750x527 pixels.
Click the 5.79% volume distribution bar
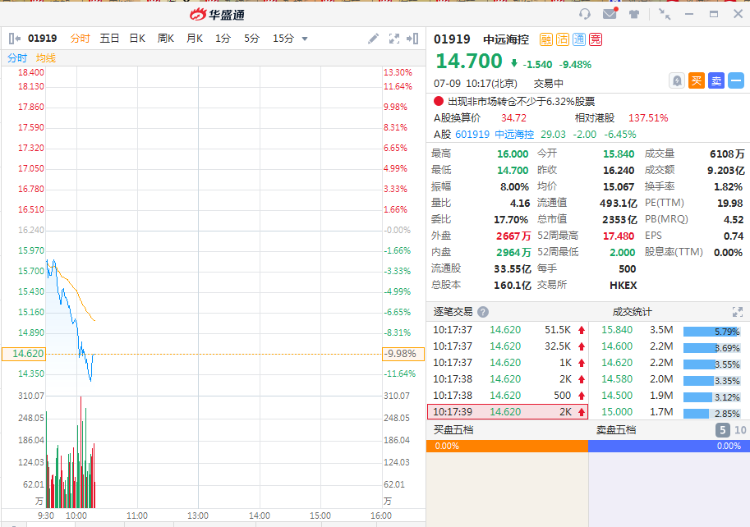click(x=712, y=331)
